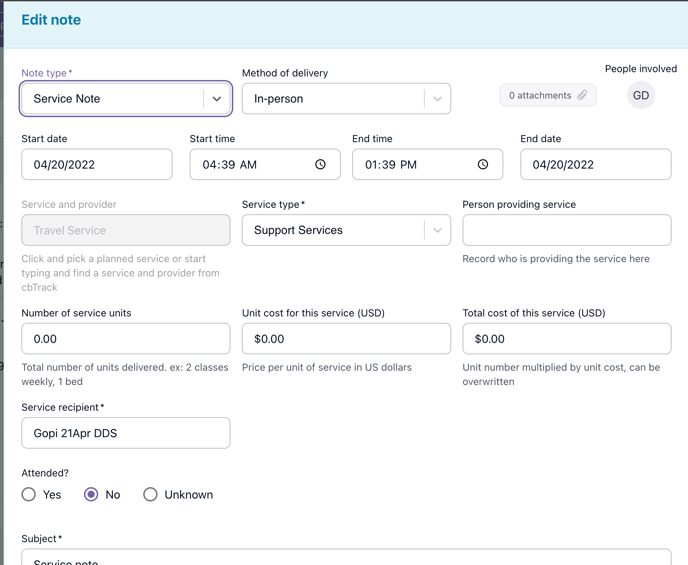The image size is (688, 565).
Task: Click the clock icon in Start time
Action: coord(320,164)
